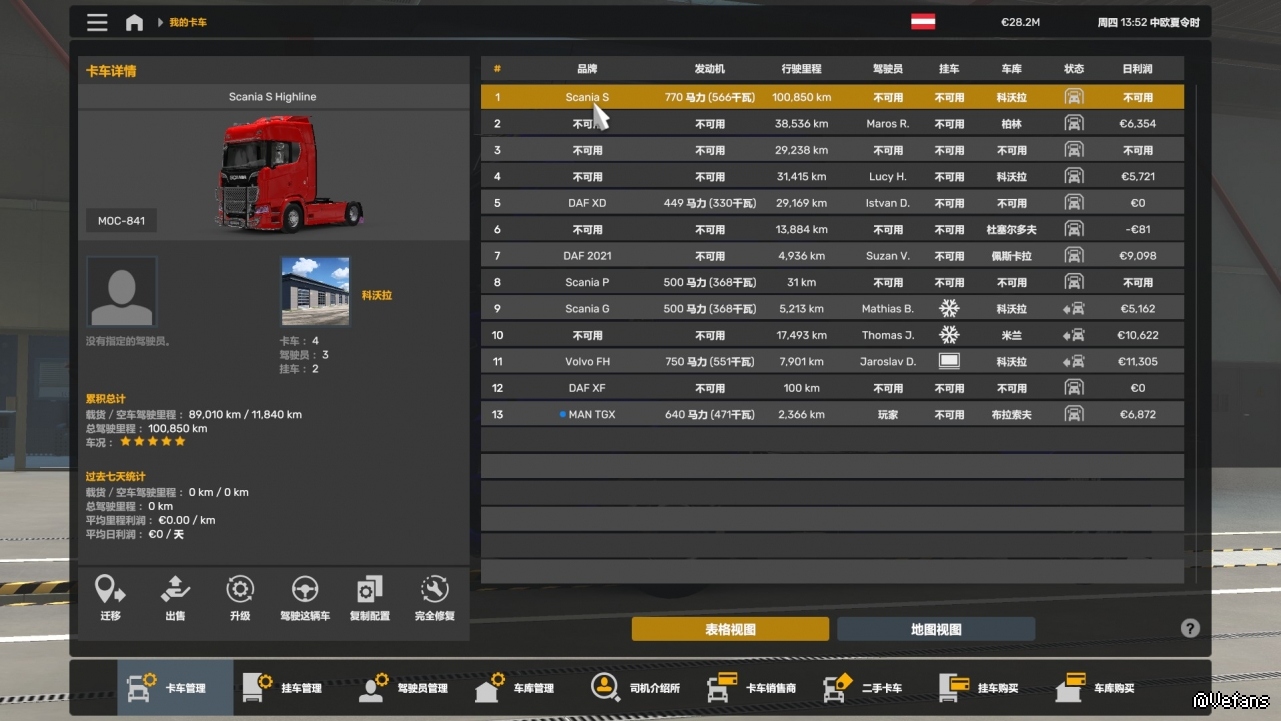Open the 卡车销售商 truck dealer tab
1281x721 pixels.
tap(755, 687)
